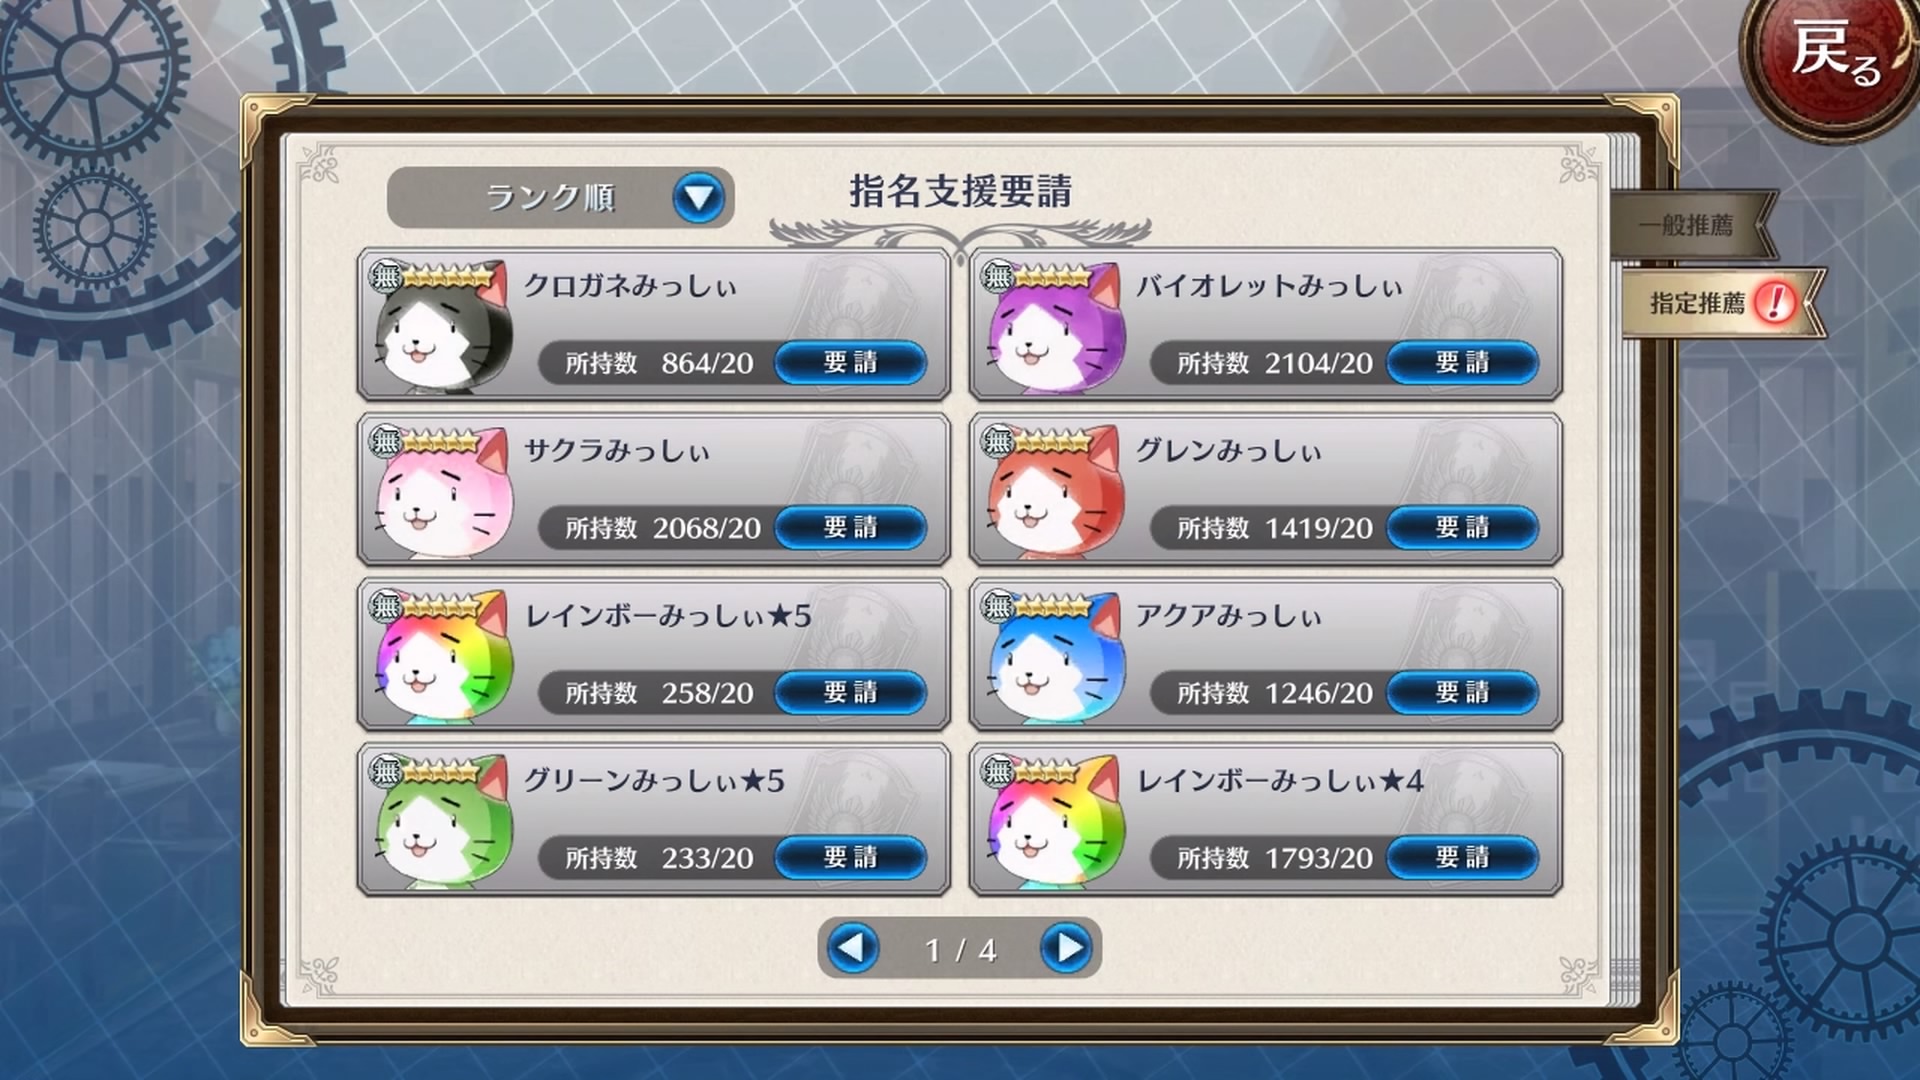Image resolution: width=1920 pixels, height=1080 pixels.
Task: Click 要請 for アクアみっしぃ
Action: 1463,692
